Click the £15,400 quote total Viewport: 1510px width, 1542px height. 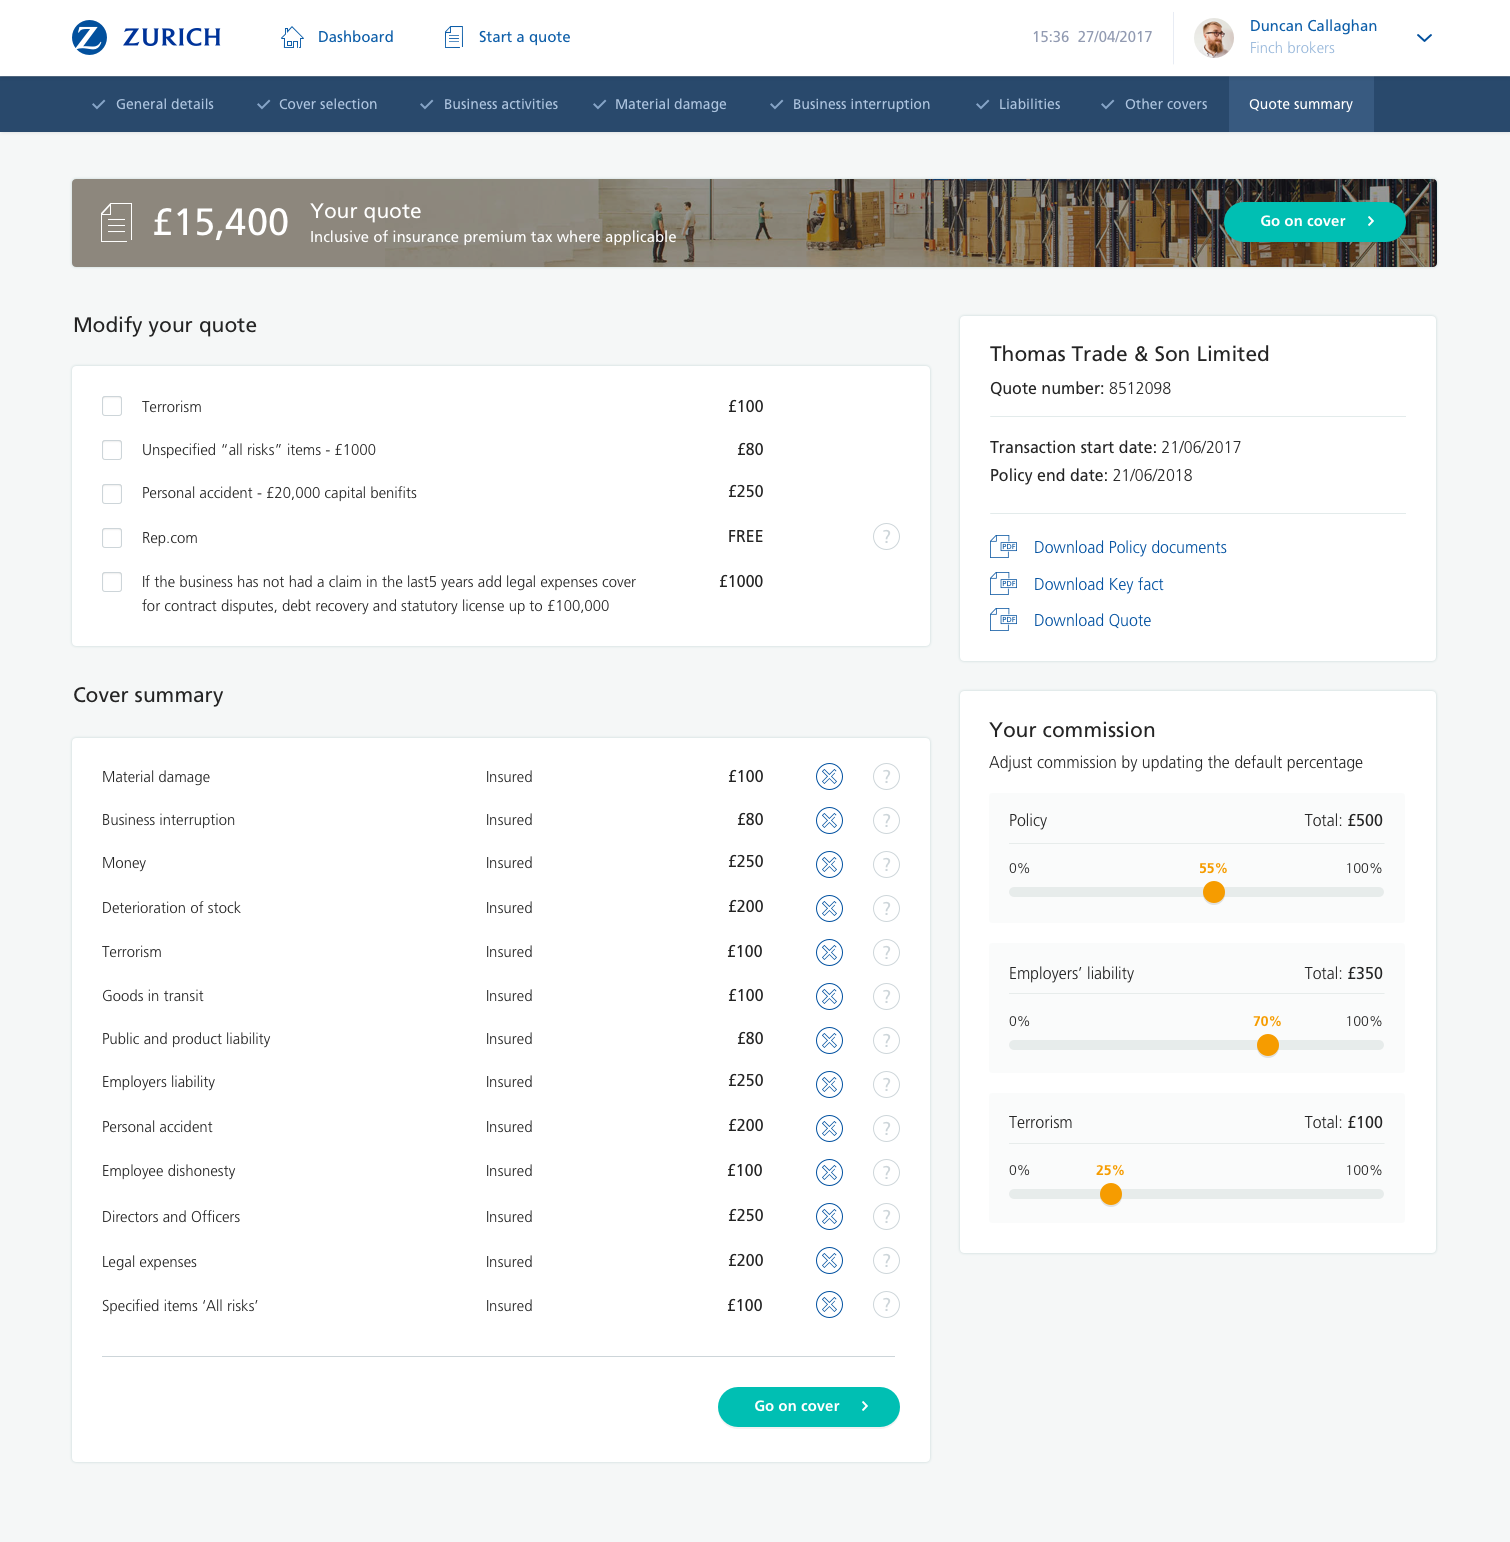[x=221, y=222]
